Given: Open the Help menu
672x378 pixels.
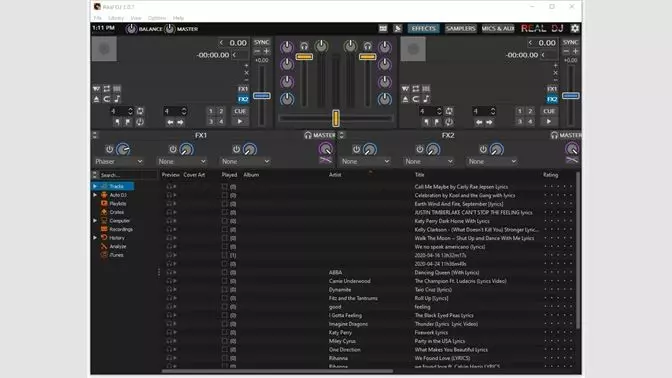Looking at the screenshot, I should pos(178,18).
